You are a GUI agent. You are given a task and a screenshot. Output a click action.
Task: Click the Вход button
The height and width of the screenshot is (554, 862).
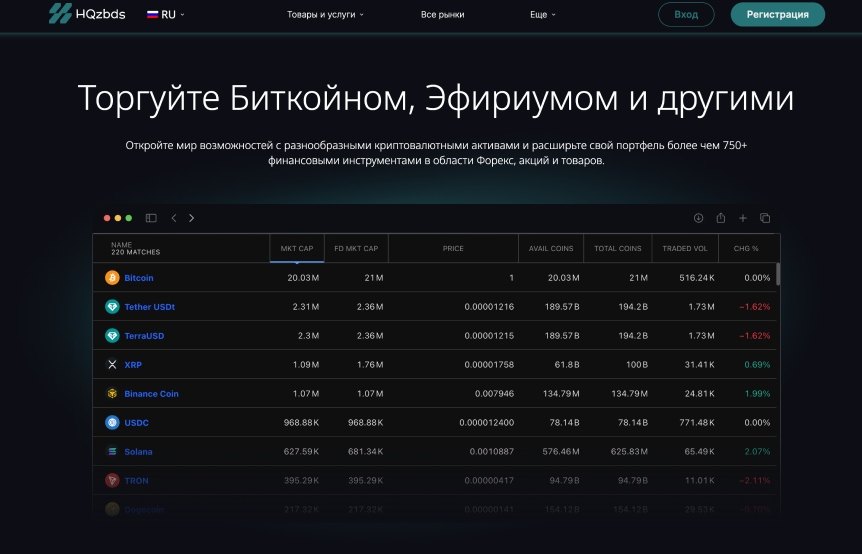(686, 14)
